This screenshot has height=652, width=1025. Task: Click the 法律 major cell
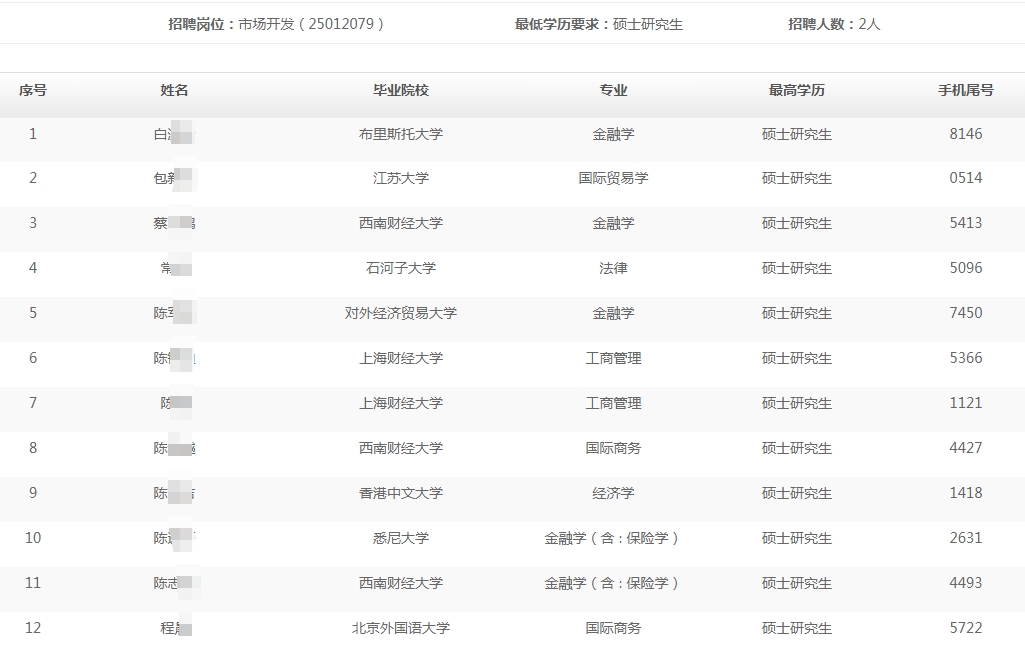point(613,268)
